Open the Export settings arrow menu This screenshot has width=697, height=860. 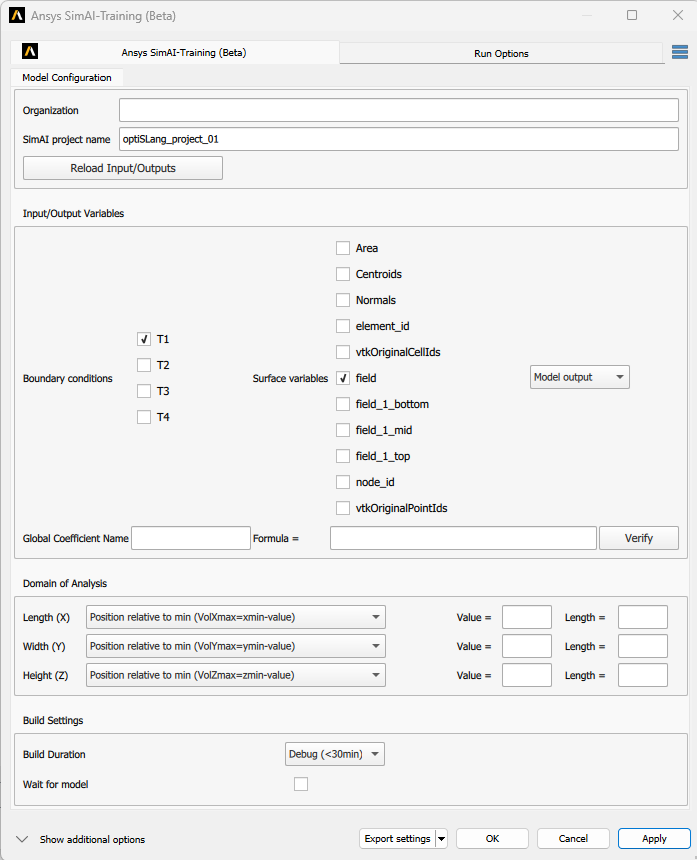(442, 839)
